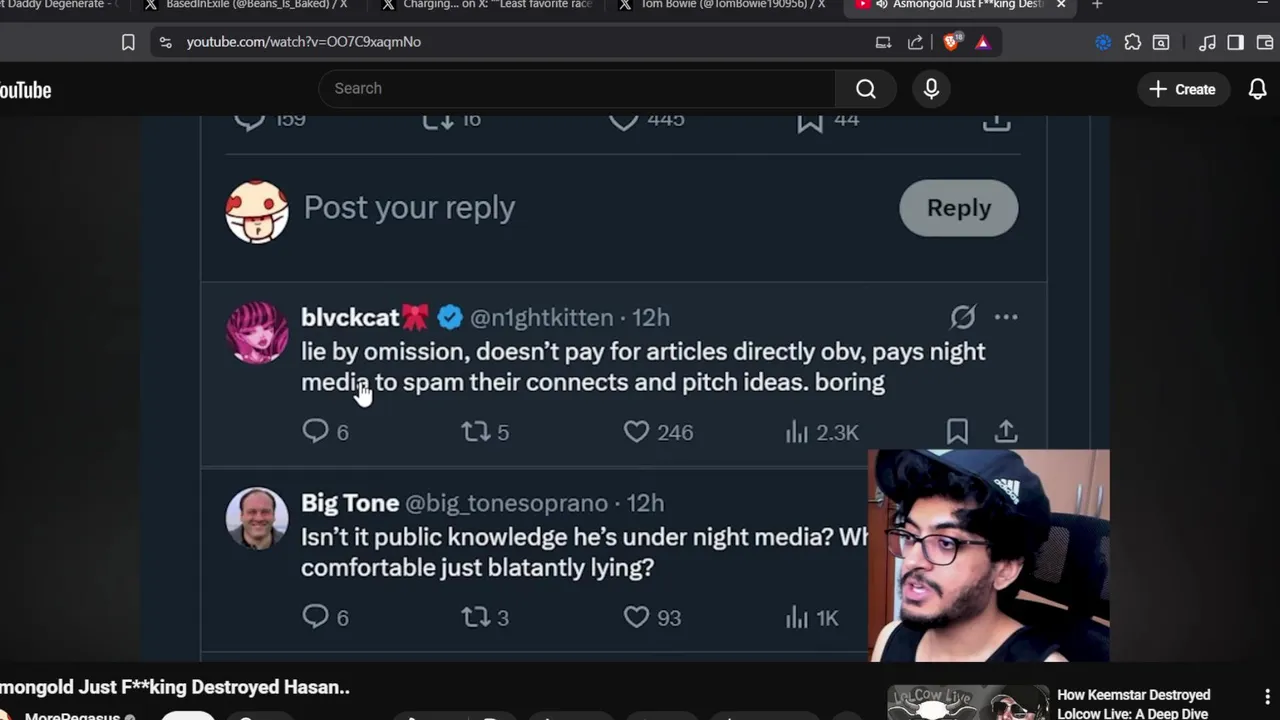Open YouTube notifications bell
This screenshot has height=720, width=1280.
1257,89
